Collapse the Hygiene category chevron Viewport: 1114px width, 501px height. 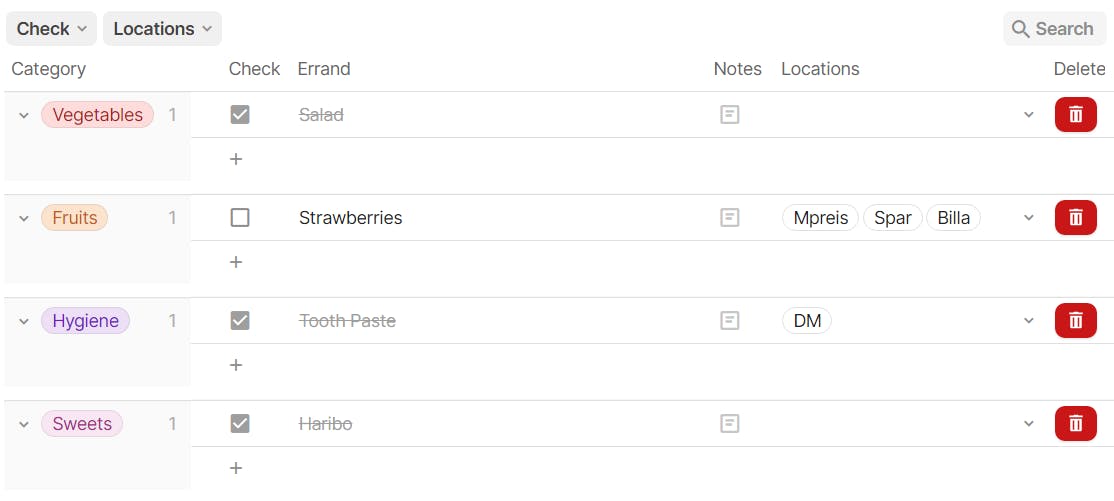[23, 321]
